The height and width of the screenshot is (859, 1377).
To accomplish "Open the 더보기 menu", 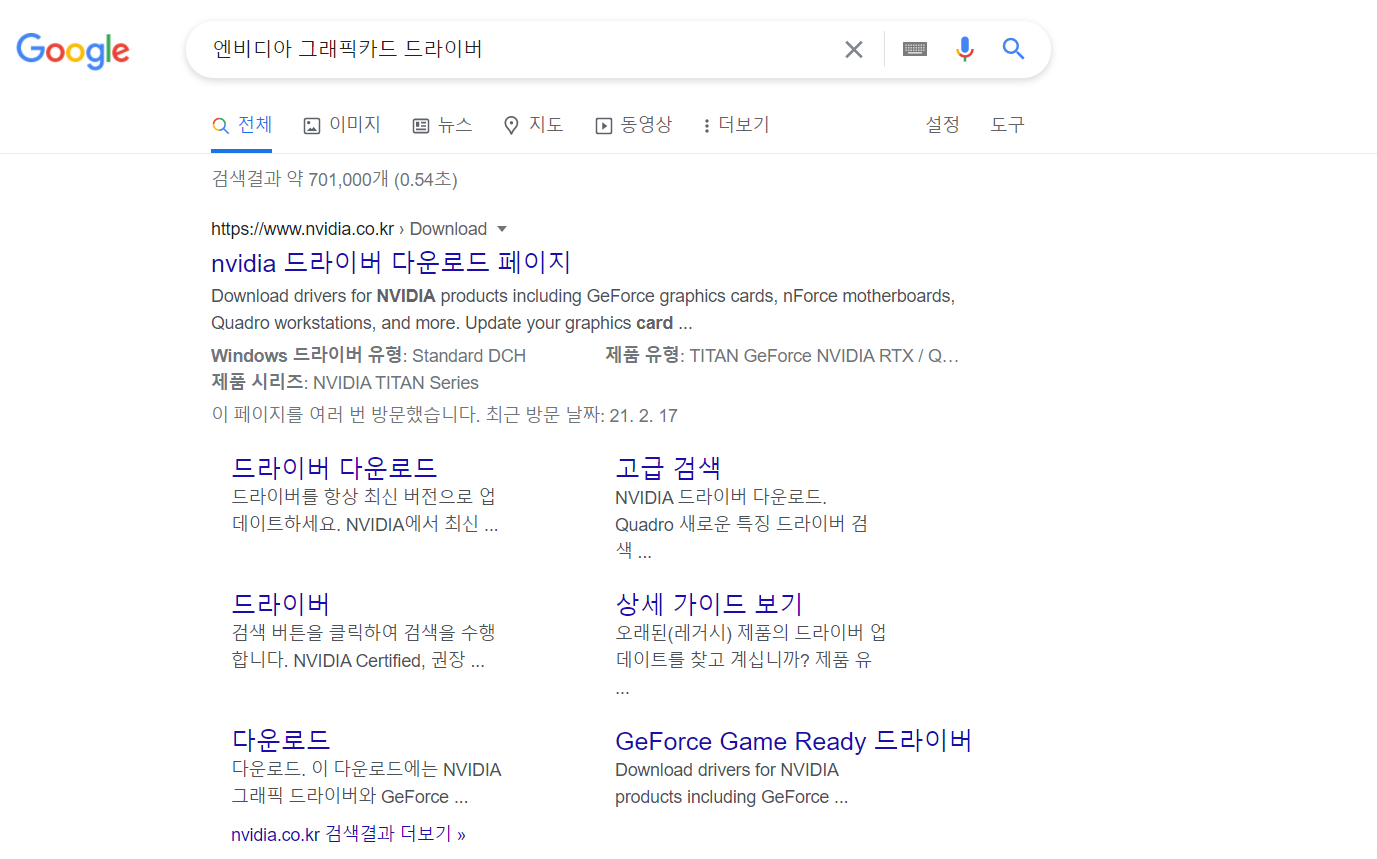I will [736, 125].
